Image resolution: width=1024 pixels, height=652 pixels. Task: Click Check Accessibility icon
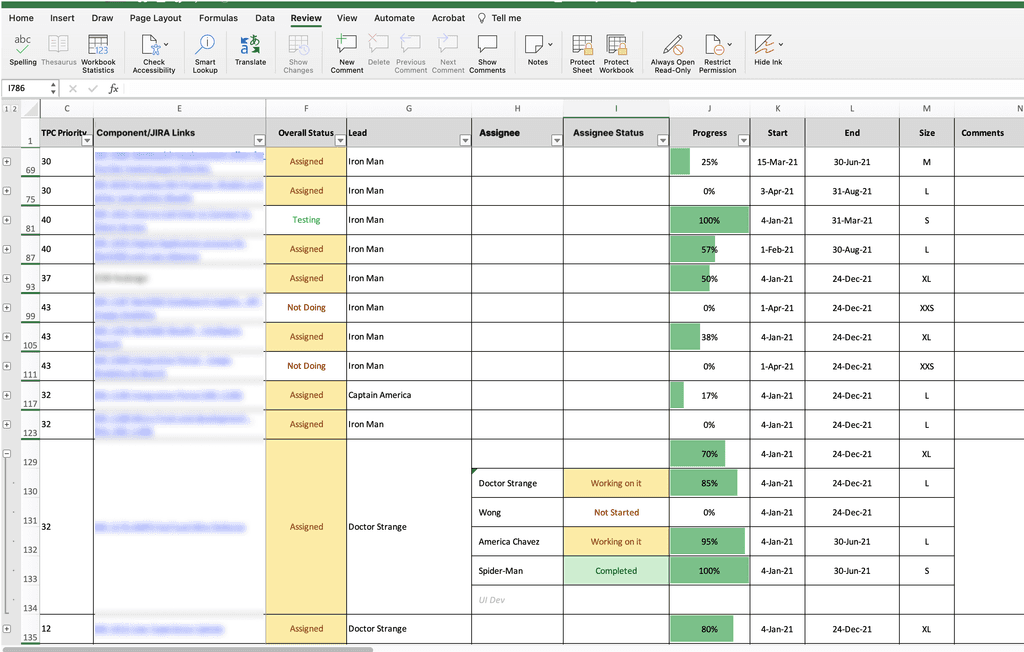(151, 44)
